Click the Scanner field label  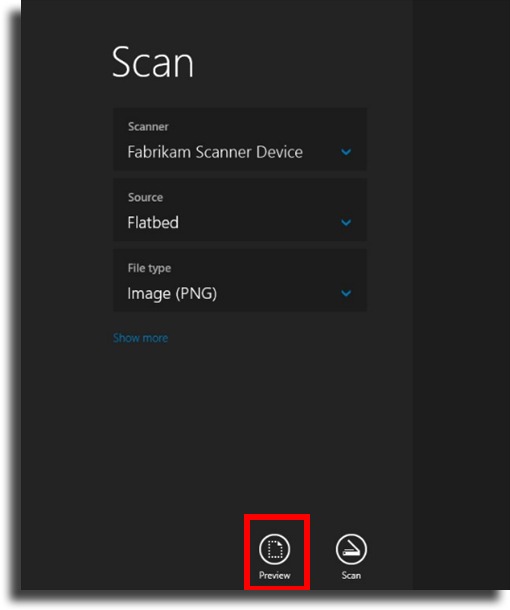click(148, 126)
